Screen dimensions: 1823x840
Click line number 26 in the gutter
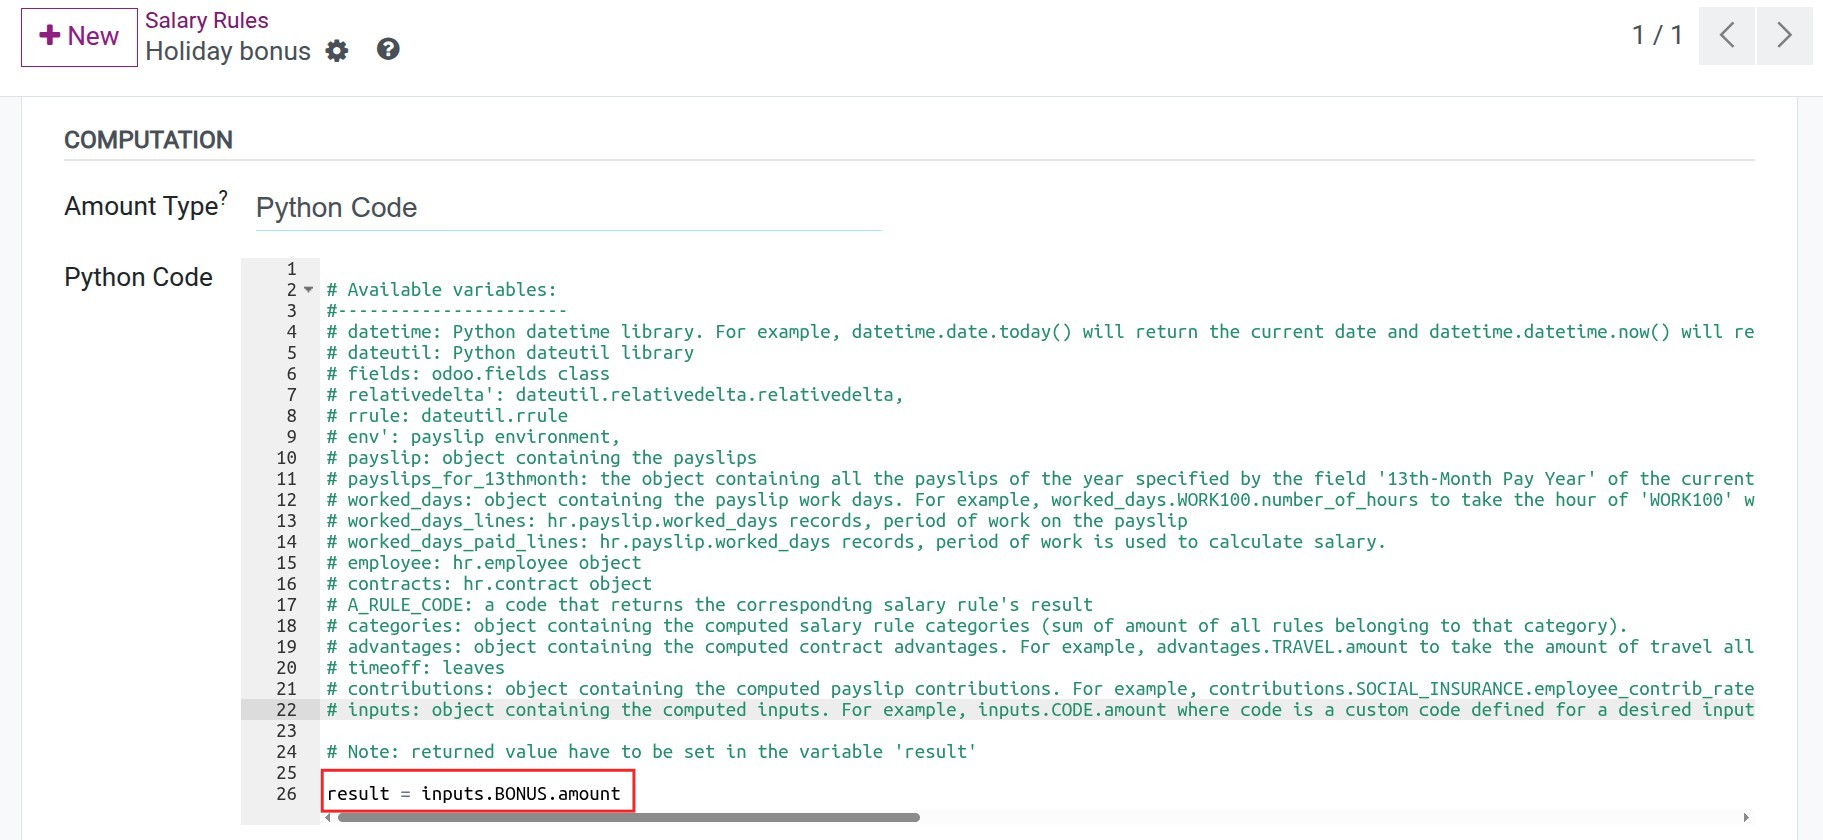tap(286, 794)
